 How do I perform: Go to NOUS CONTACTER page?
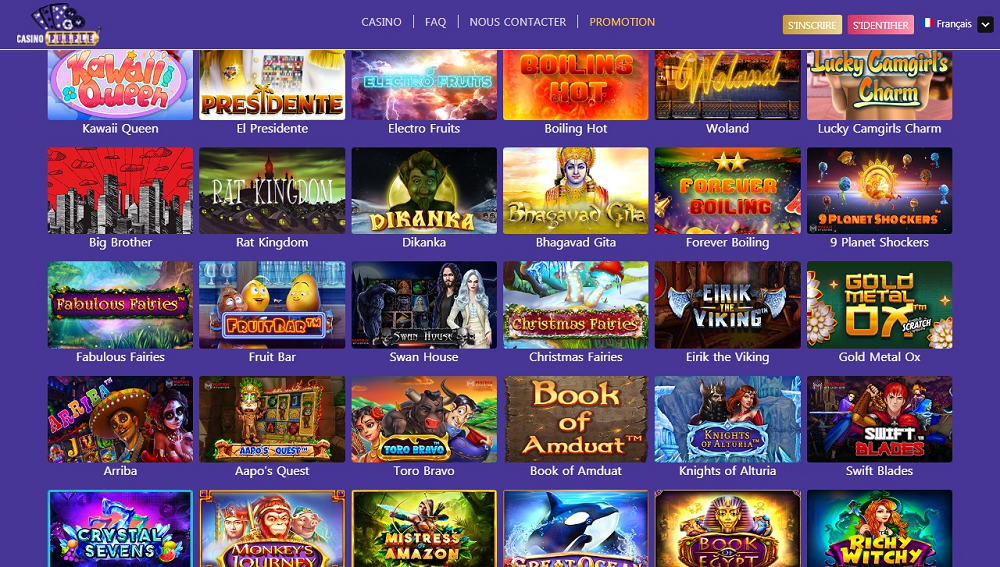[x=518, y=22]
